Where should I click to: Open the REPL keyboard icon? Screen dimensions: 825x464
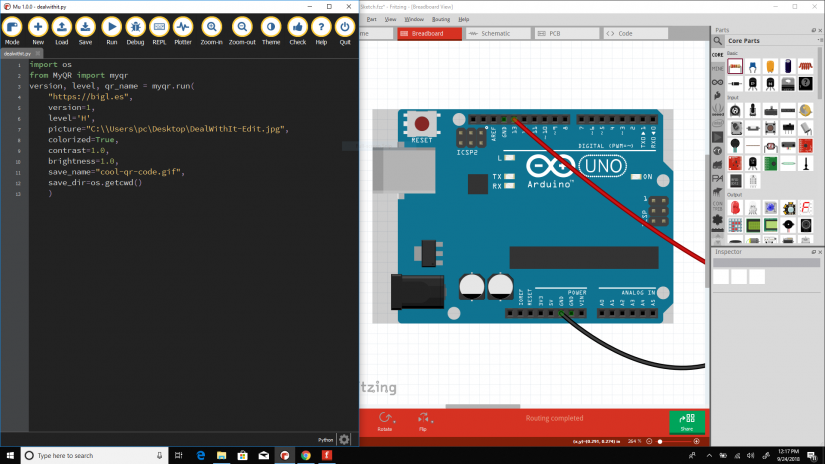coord(159,29)
